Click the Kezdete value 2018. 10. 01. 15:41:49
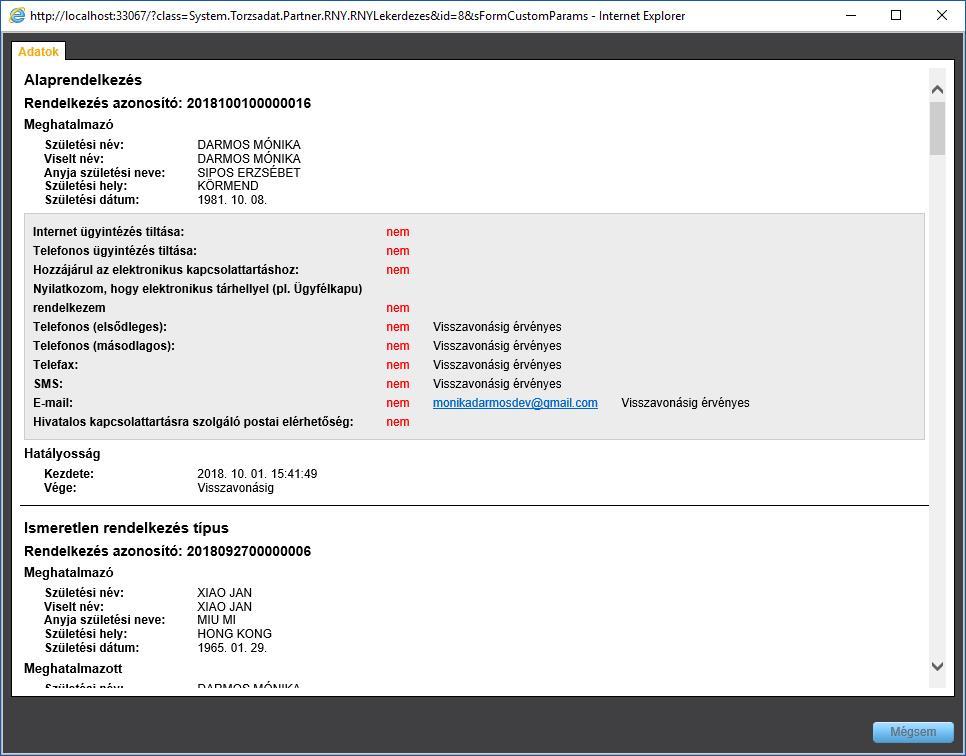The width and height of the screenshot is (966, 756). (x=258, y=474)
